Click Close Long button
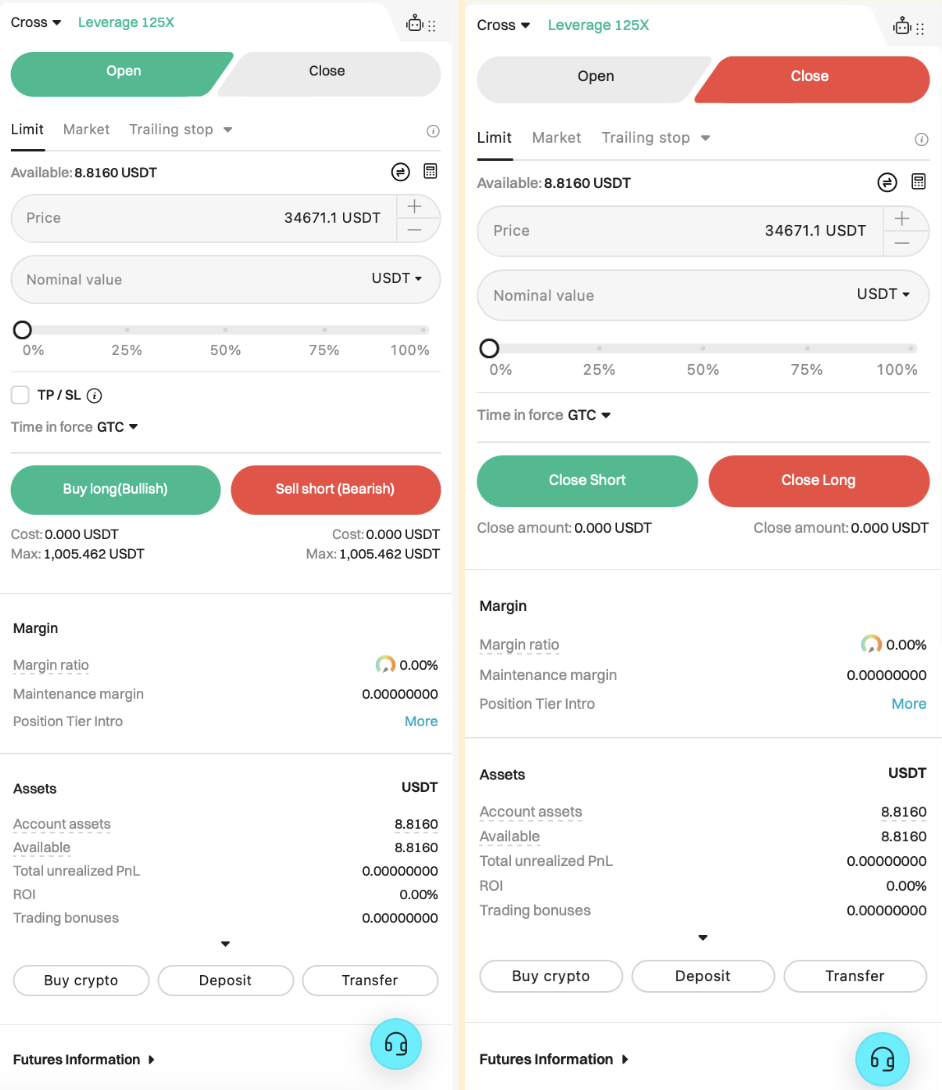 tap(818, 480)
